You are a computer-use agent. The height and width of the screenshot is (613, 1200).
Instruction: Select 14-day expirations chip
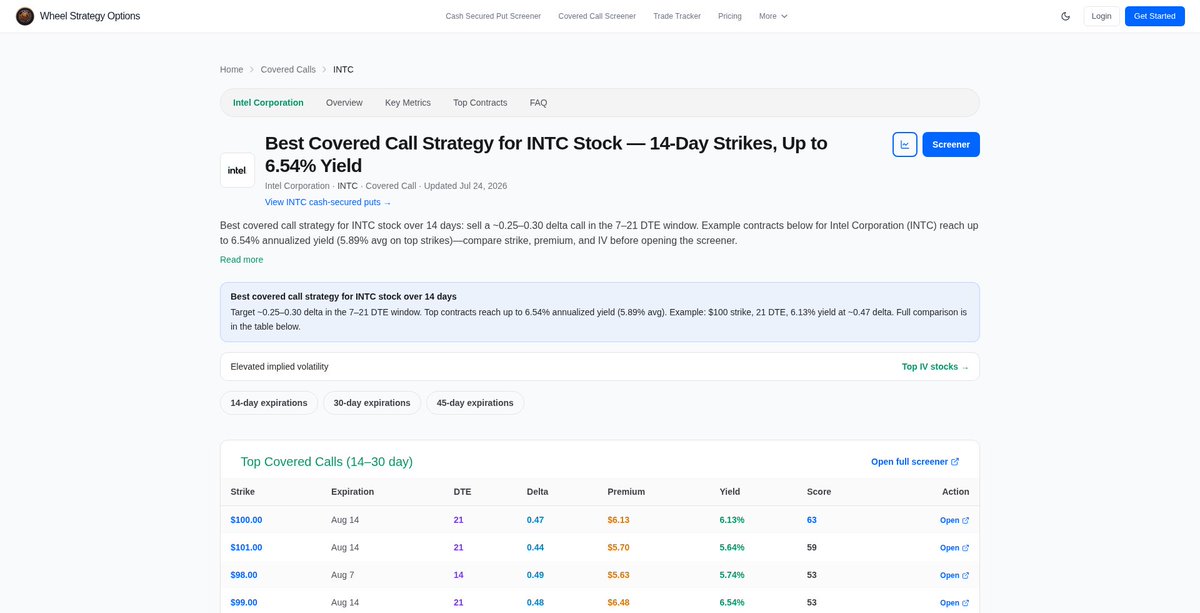coord(269,403)
